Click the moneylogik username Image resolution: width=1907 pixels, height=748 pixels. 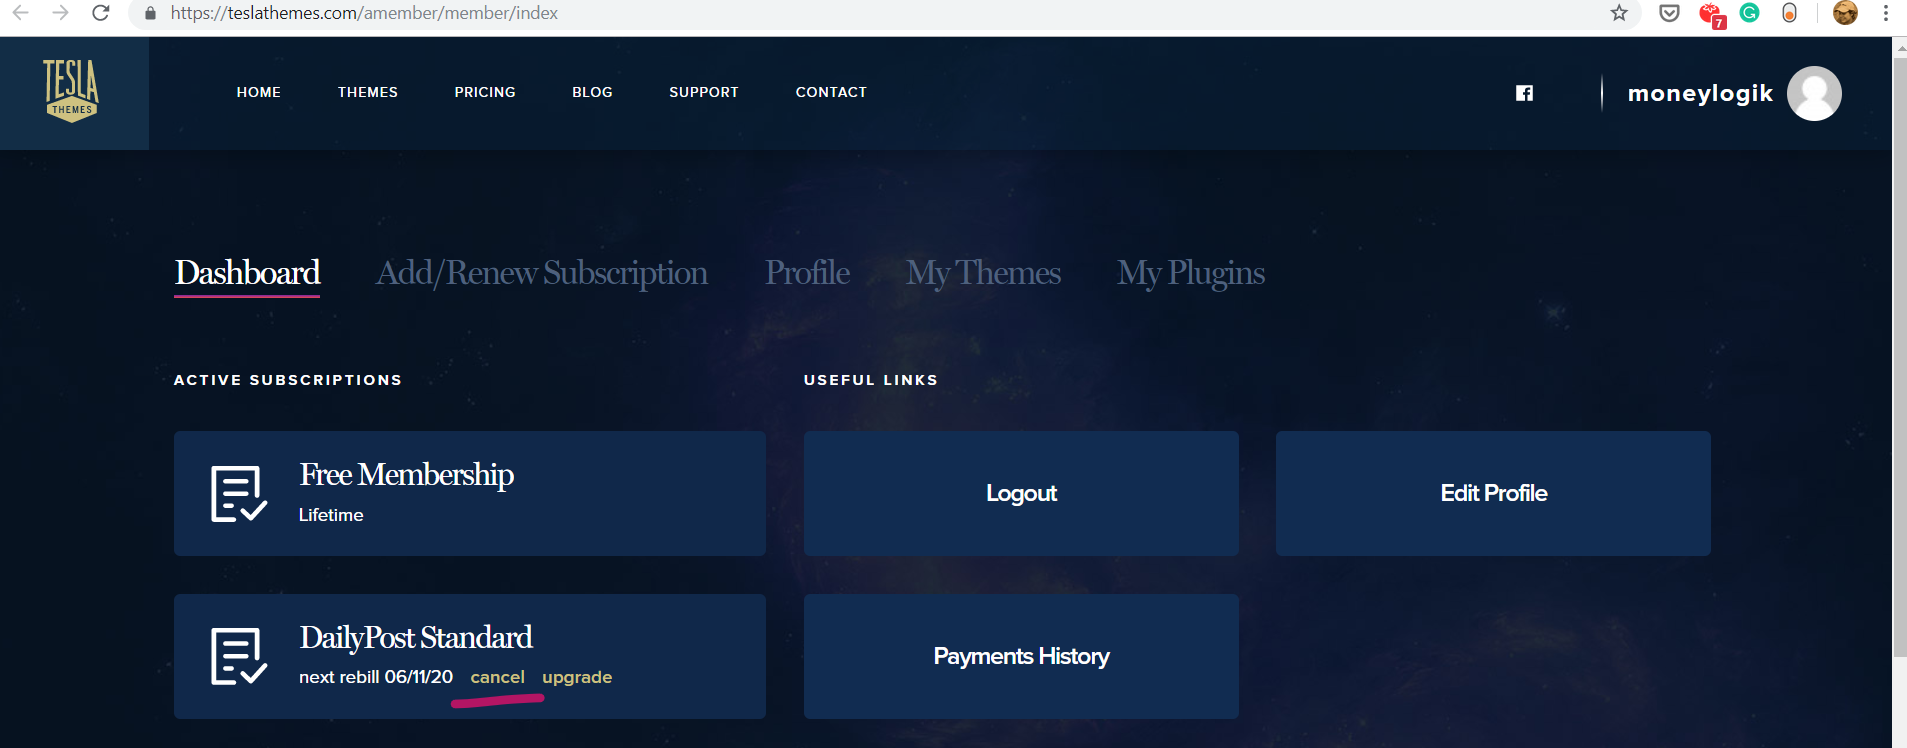pos(1700,93)
